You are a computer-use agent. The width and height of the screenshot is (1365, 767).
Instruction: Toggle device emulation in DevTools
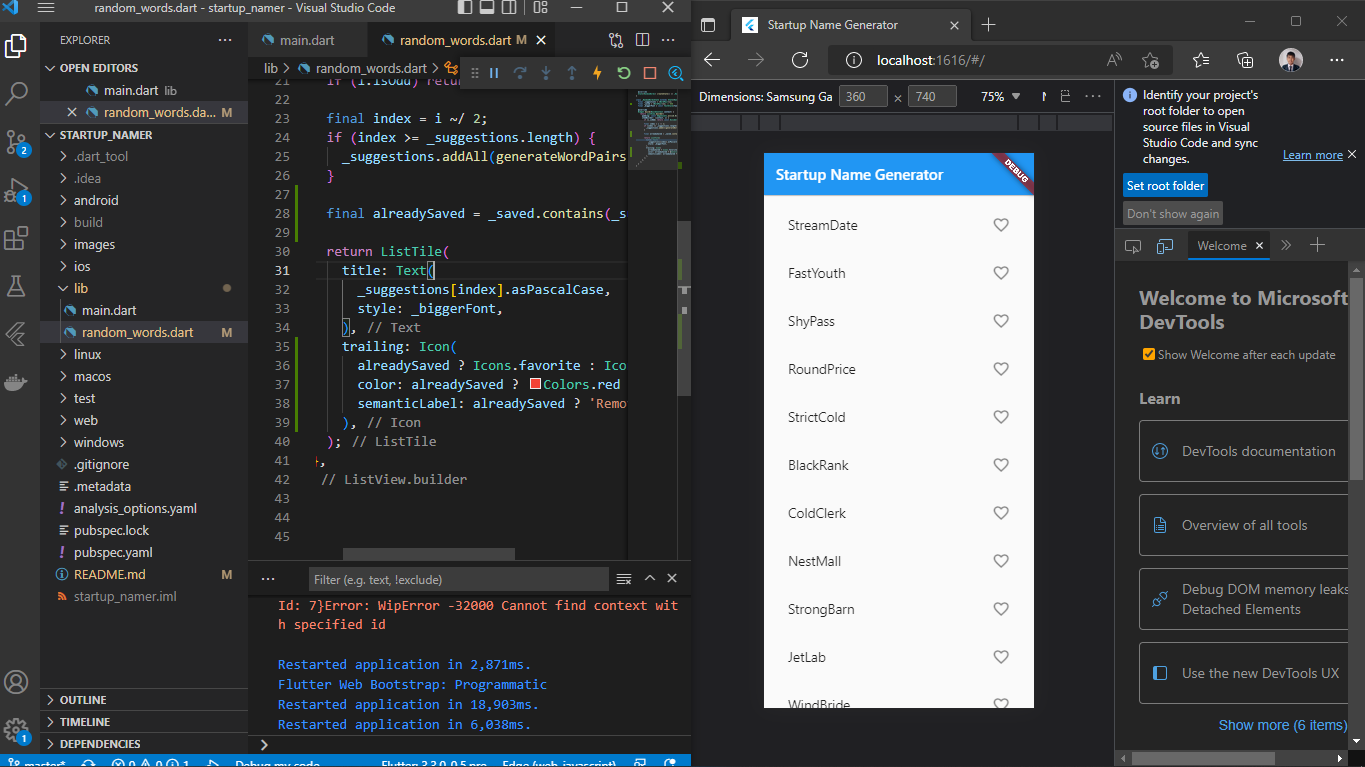pyautogui.click(x=1165, y=245)
